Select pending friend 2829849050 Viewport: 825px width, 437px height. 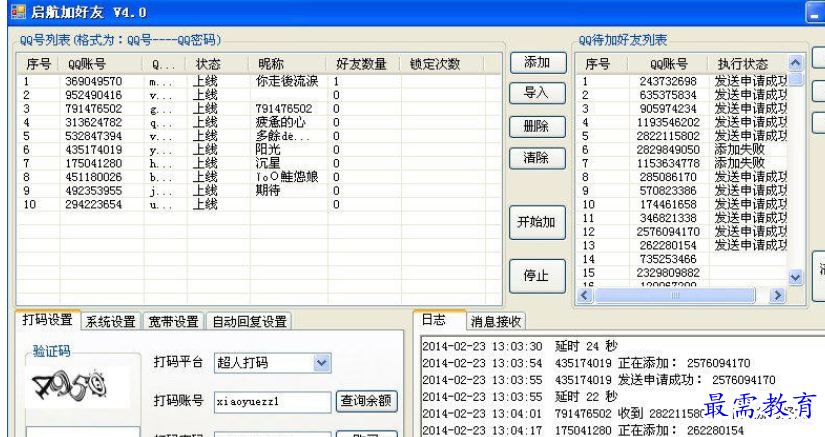682,150
